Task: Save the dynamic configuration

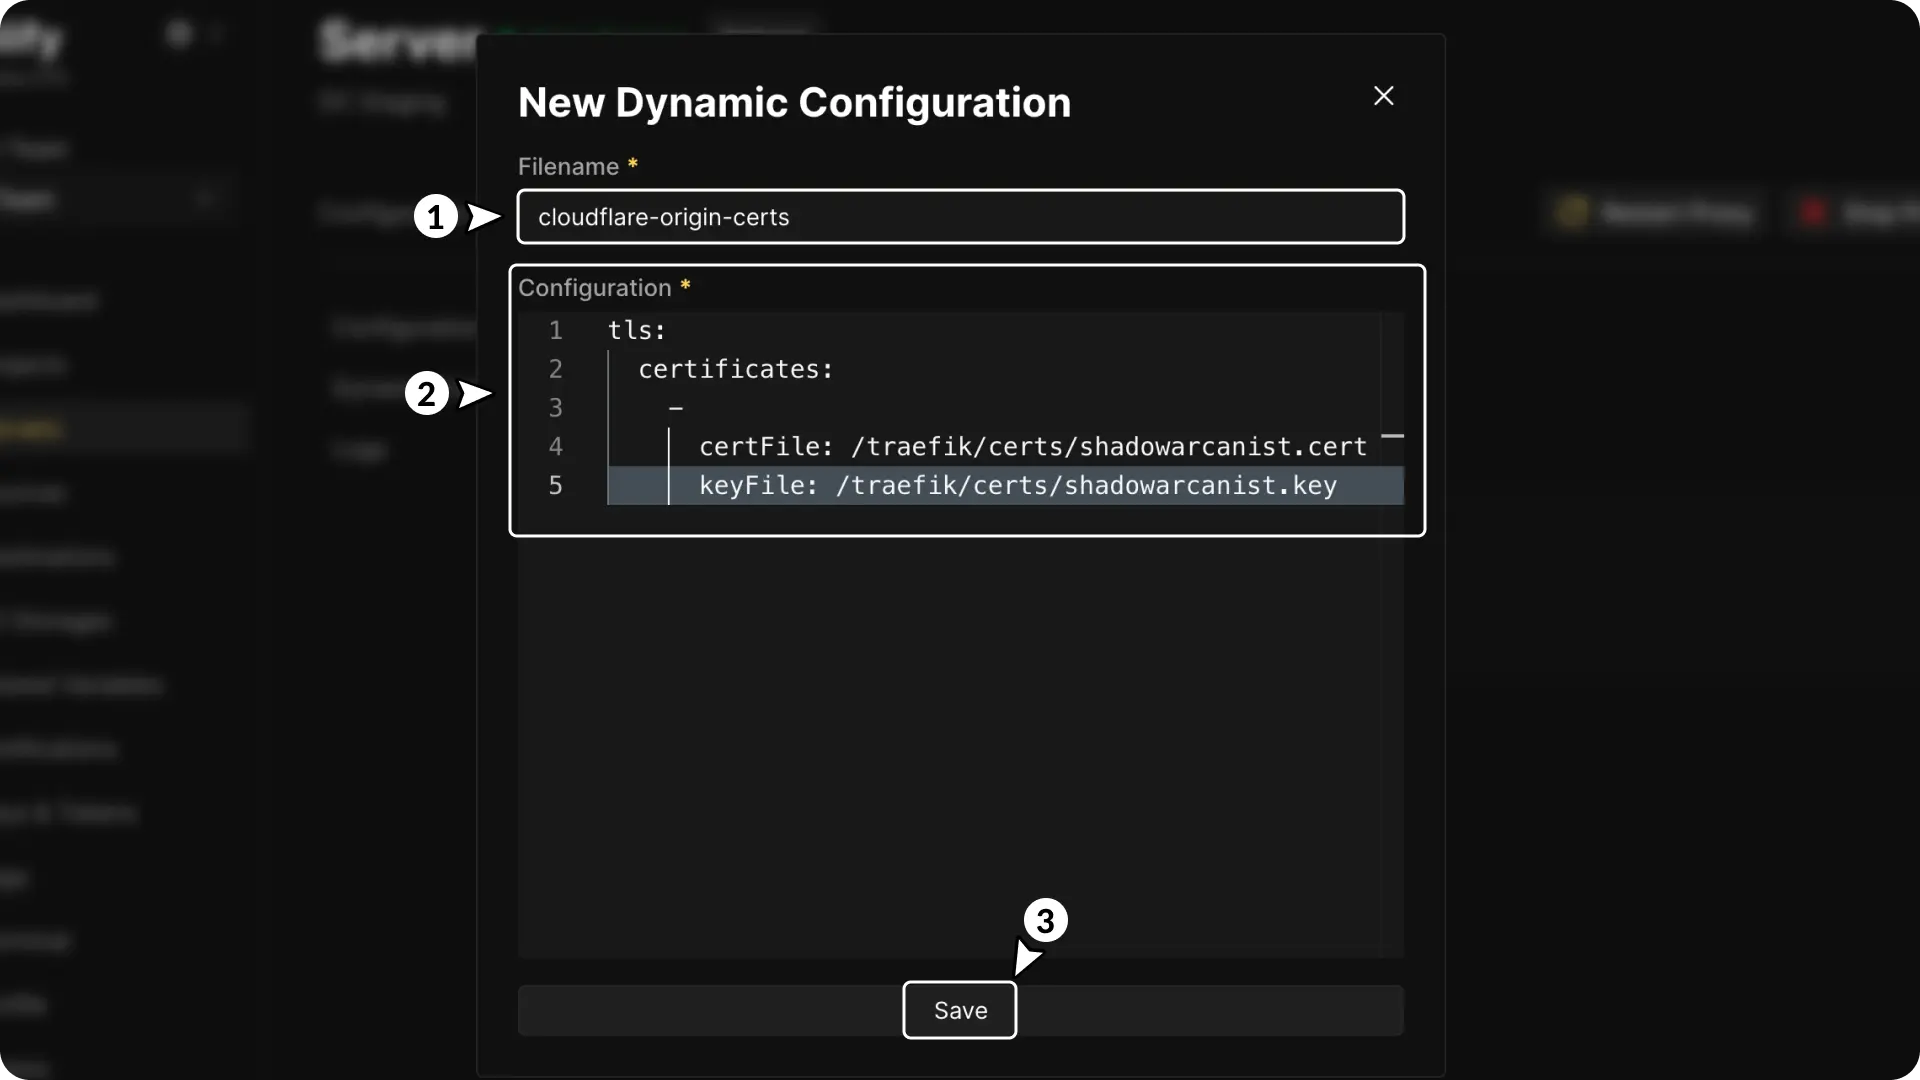Action: click(960, 1010)
